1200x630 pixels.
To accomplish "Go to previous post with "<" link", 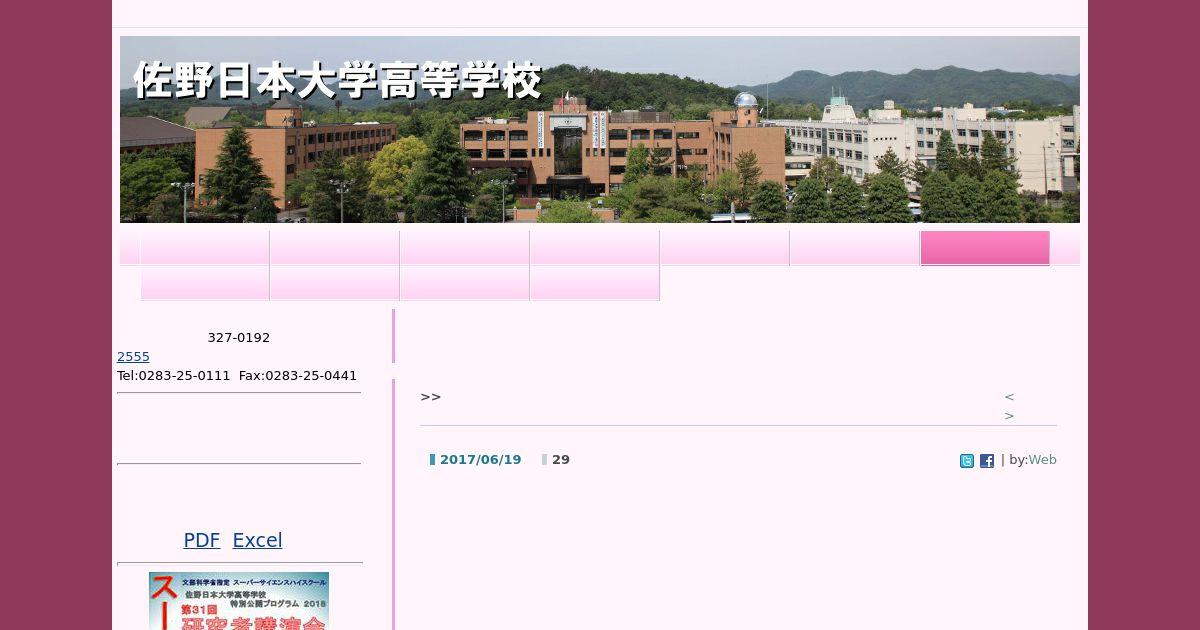I will [x=1009, y=397].
